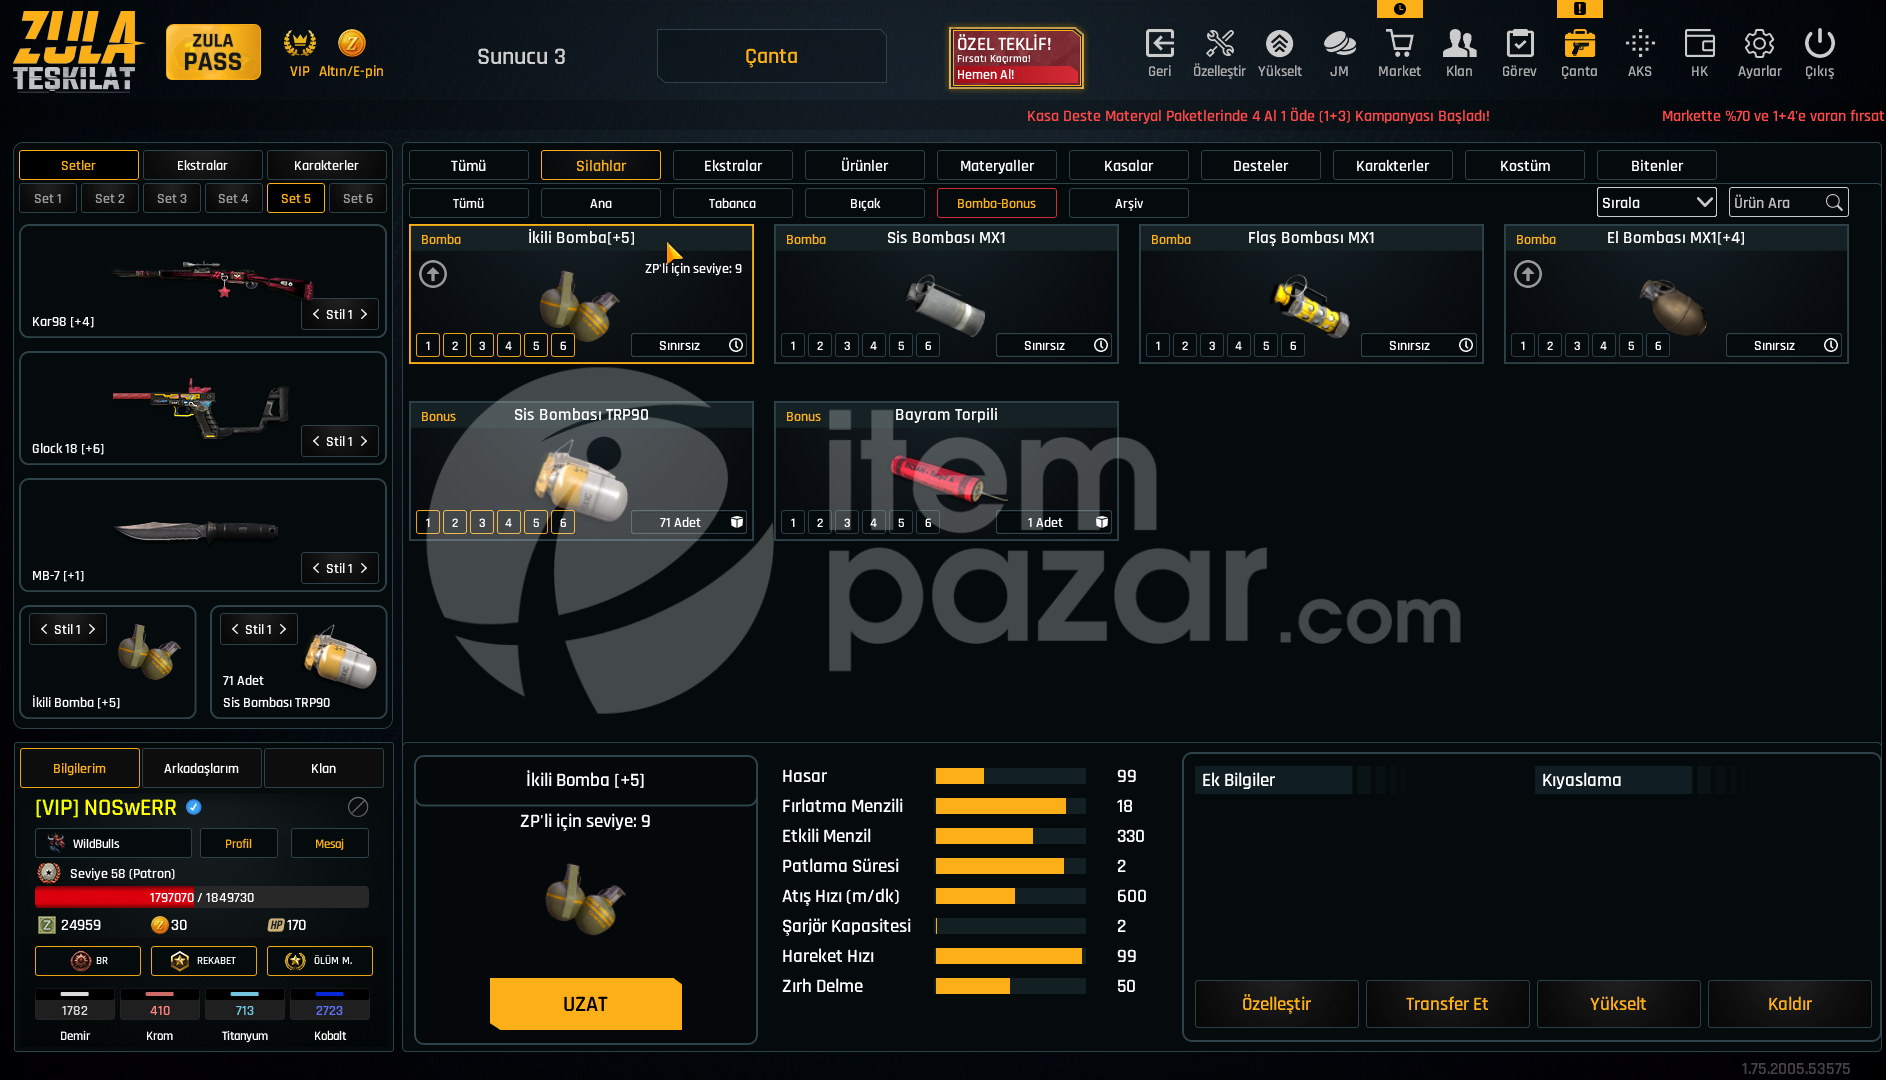Image resolution: width=1886 pixels, height=1080 pixels.
Task: Open the AKS icon
Action: 1639,44
